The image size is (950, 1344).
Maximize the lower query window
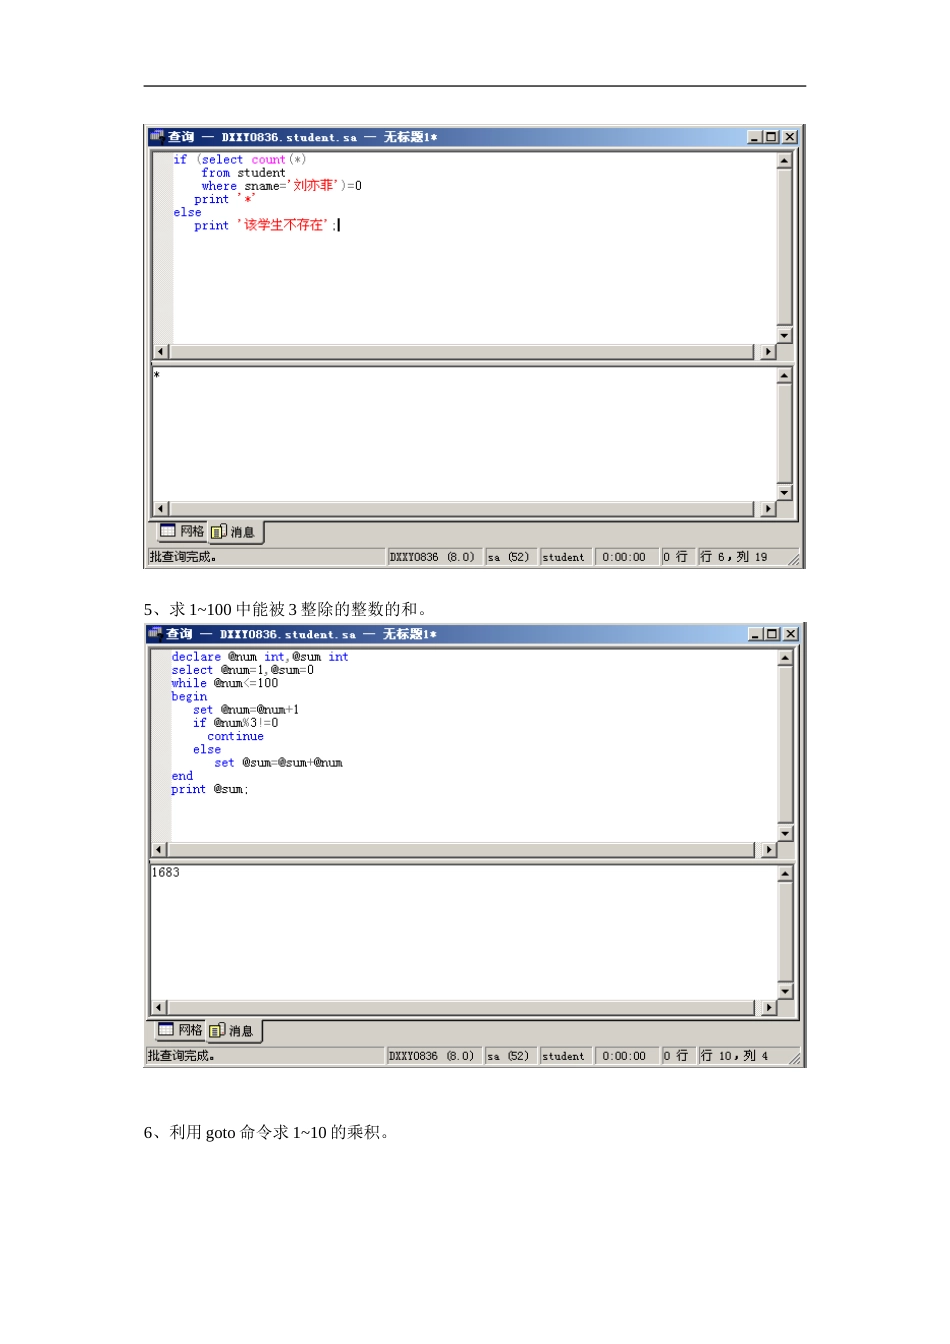pos(773,634)
